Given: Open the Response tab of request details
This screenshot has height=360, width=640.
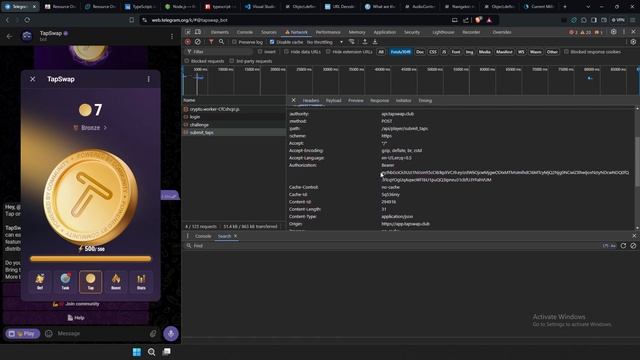Looking at the screenshot, I should click(379, 100).
